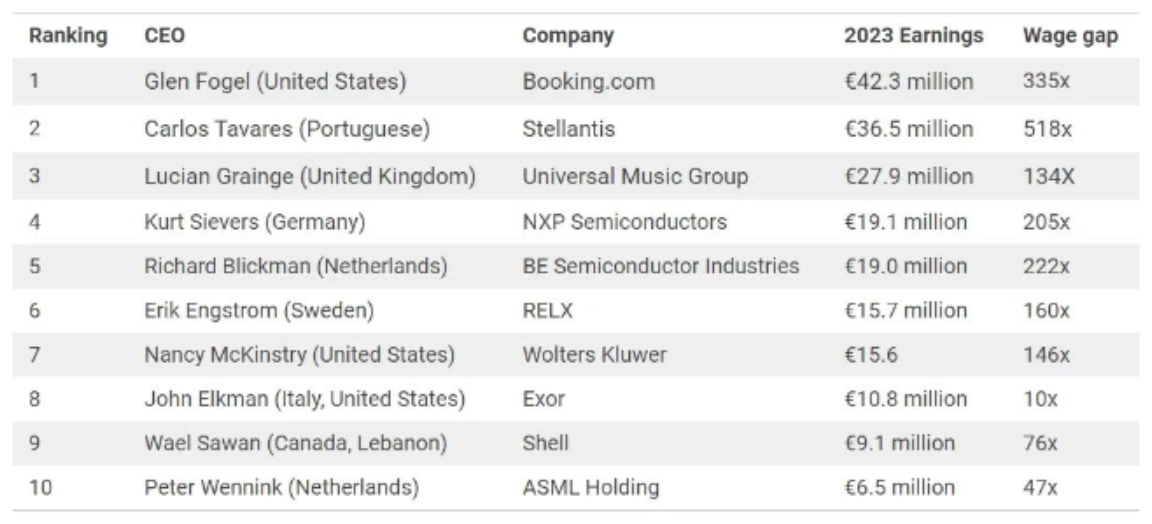This screenshot has height=524, width=1152.
Task: Select the Booking.com company cell
Action: point(588,82)
